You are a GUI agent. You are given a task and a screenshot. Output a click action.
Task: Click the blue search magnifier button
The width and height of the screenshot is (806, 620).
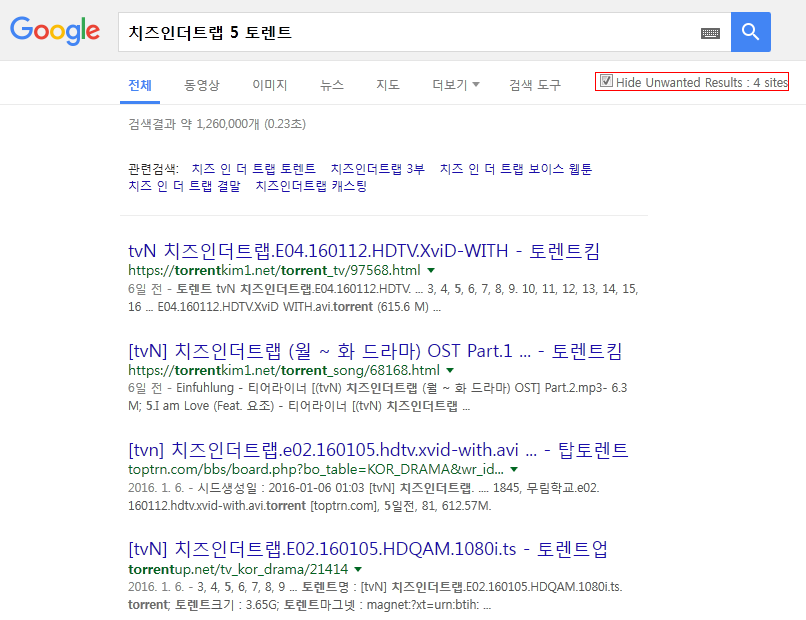pyautogui.click(x=750, y=32)
